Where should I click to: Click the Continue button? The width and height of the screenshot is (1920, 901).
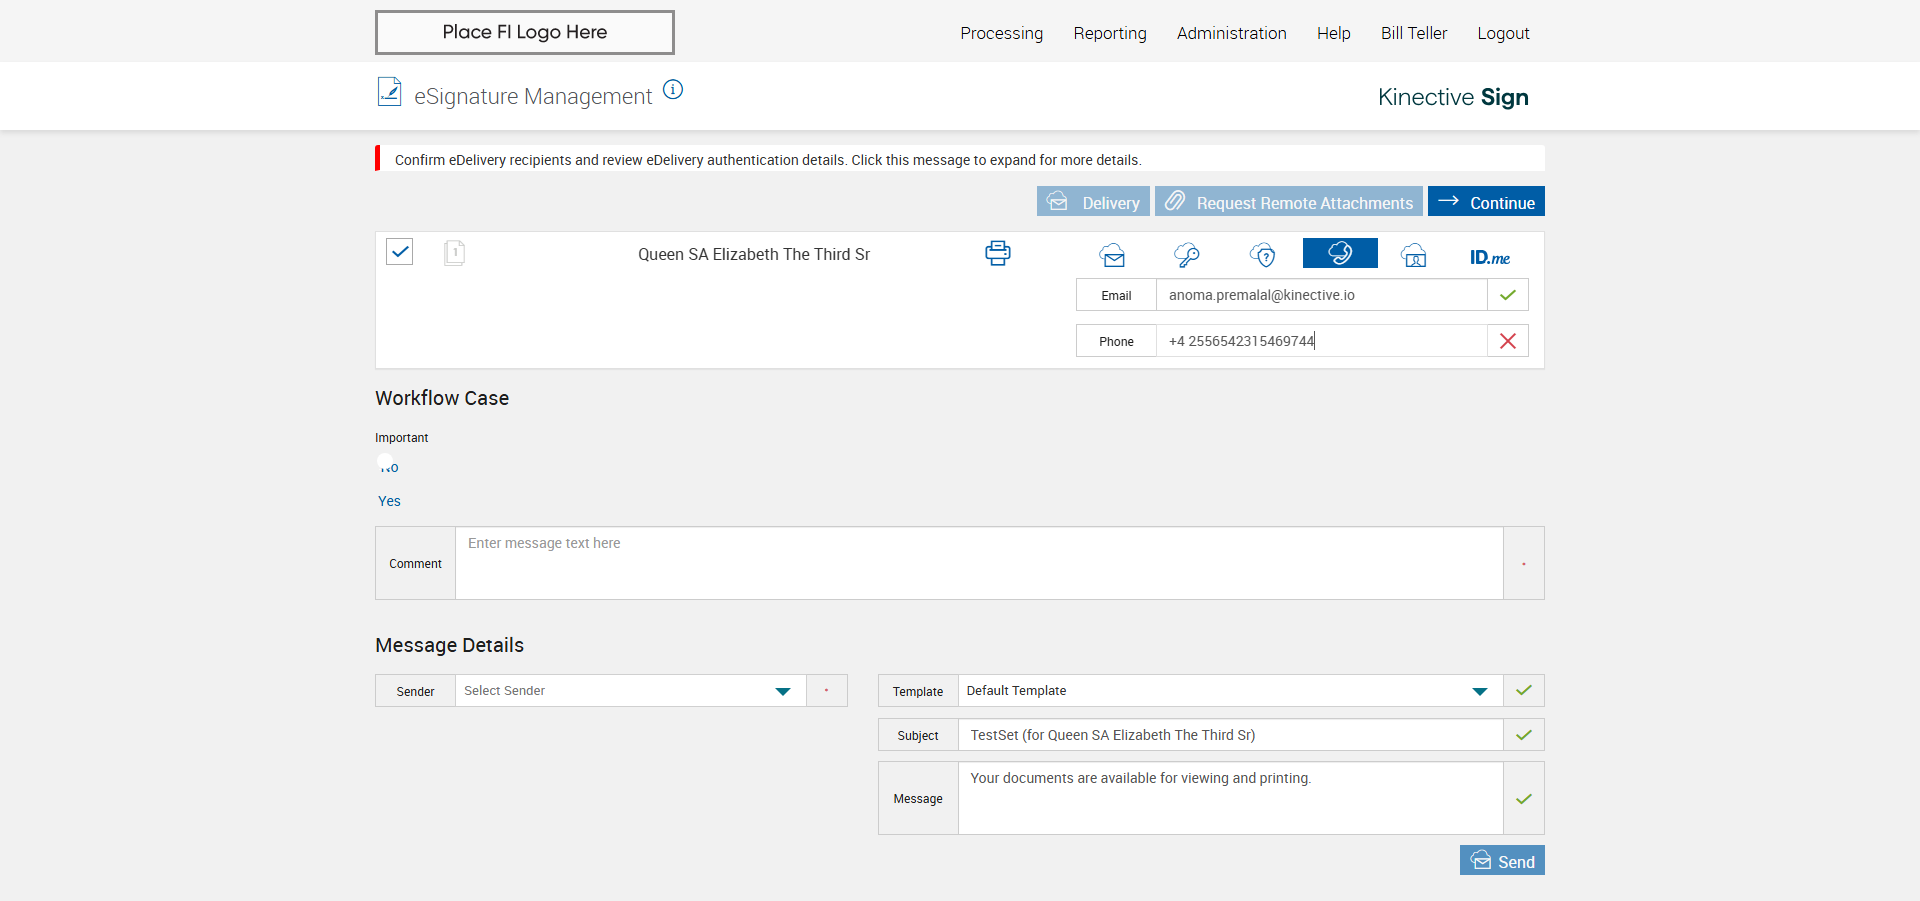click(1486, 202)
